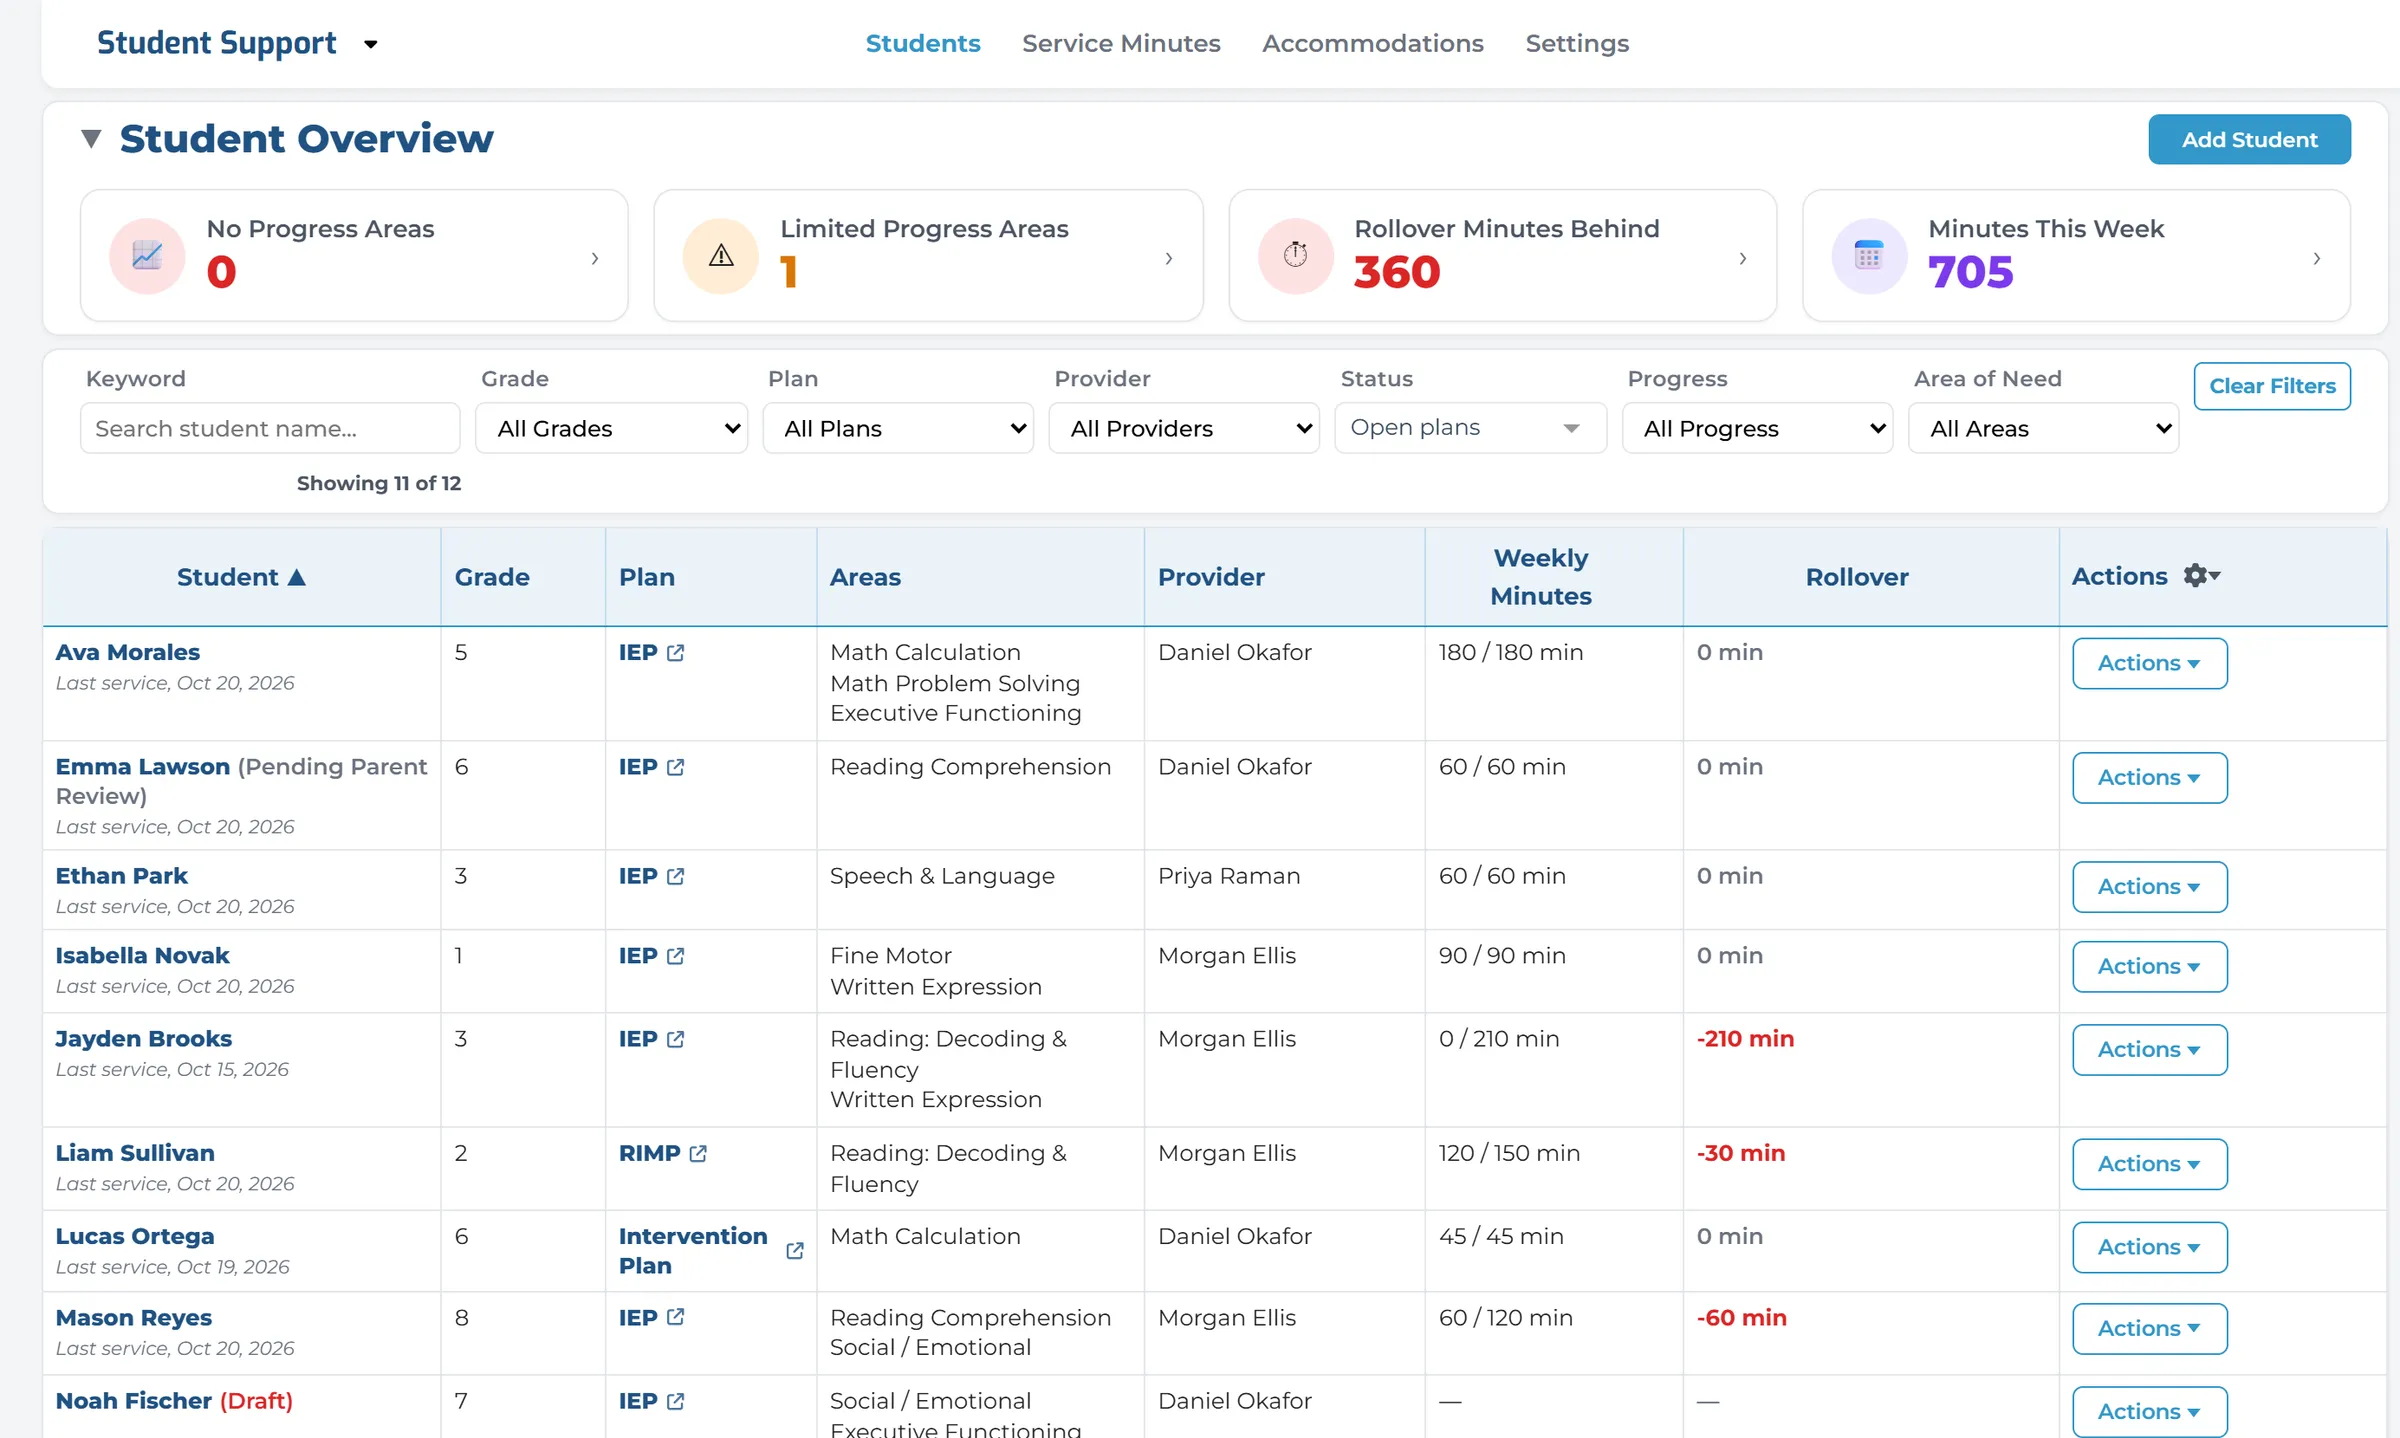Open Actions dropdown for Jayden Brooks
The width and height of the screenshot is (2400, 1438).
tap(2149, 1049)
